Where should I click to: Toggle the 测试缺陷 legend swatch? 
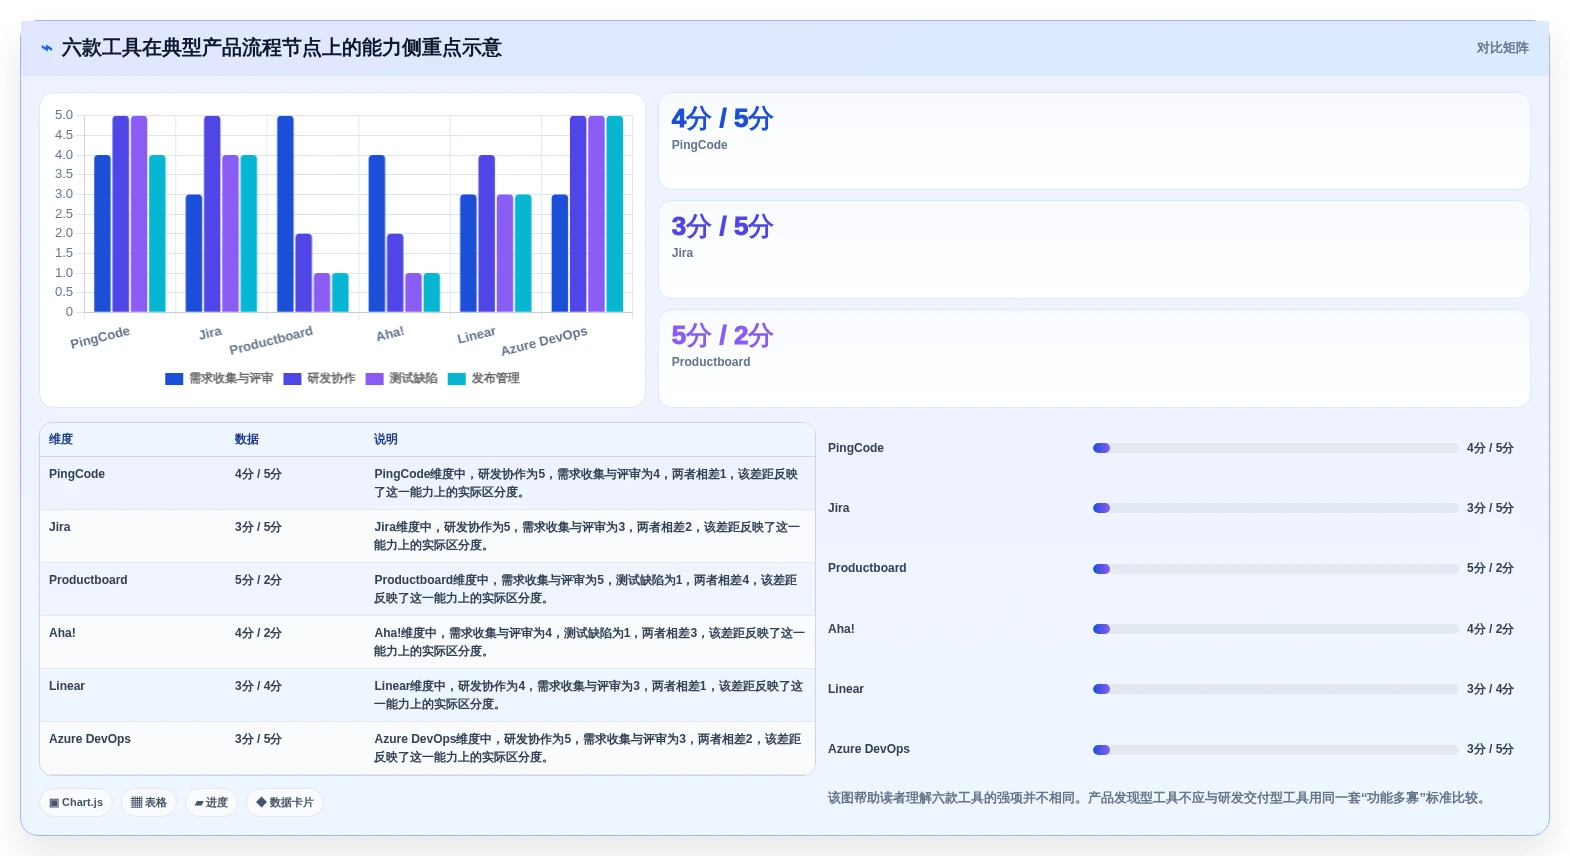(x=374, y=379)
